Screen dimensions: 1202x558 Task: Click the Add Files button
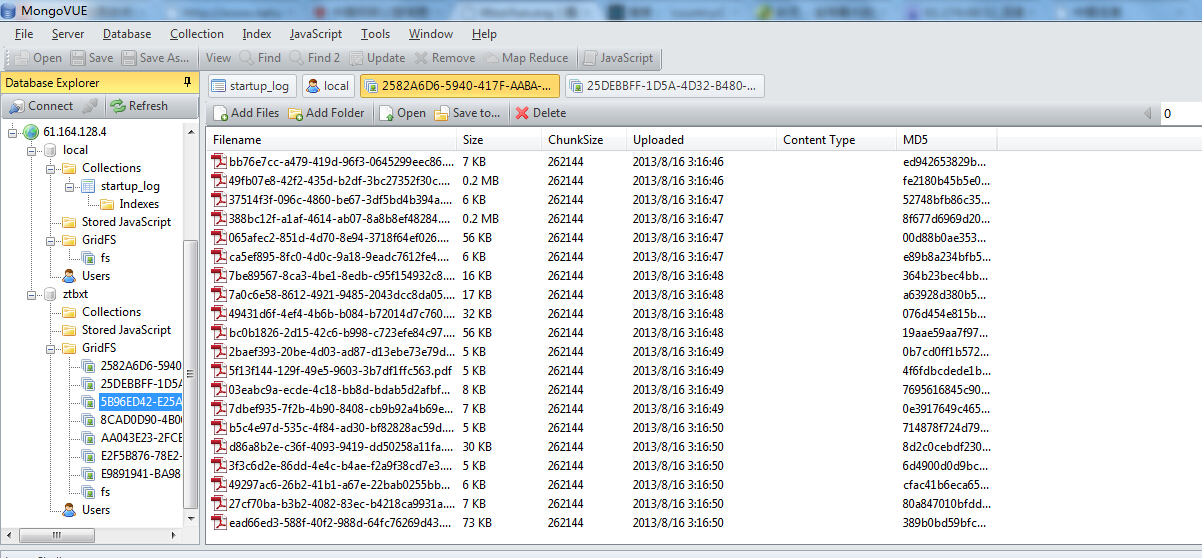(x=246, y=113)
